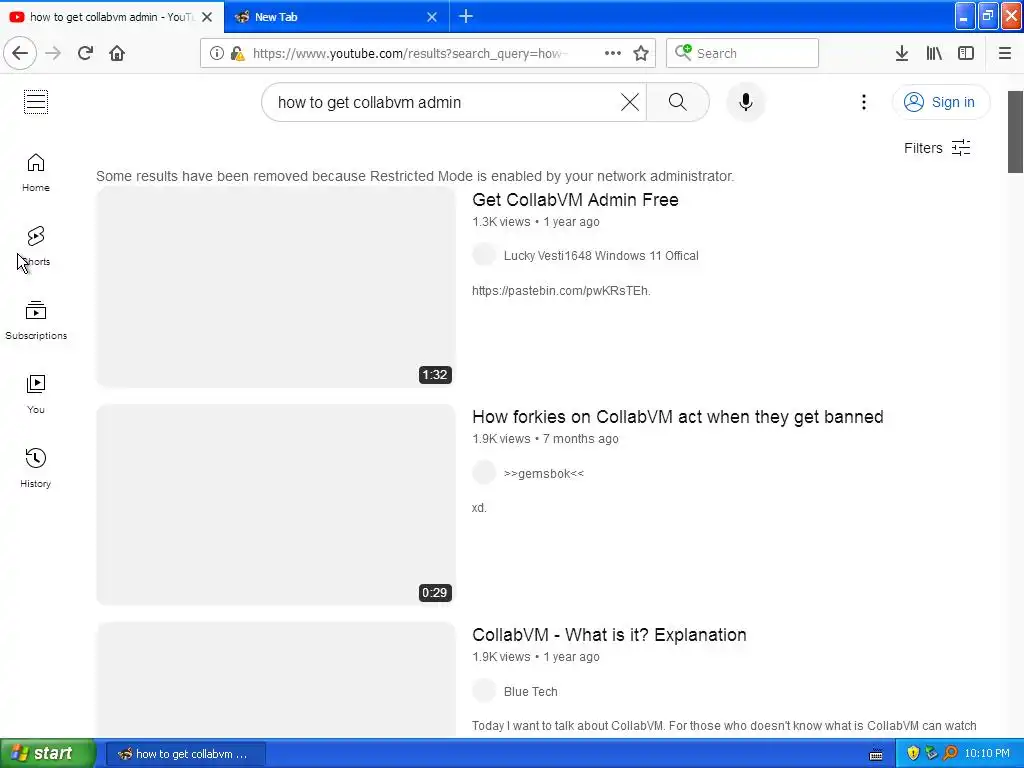
Task: Open the You section in sidebar
Action: [x=36, y=394]
